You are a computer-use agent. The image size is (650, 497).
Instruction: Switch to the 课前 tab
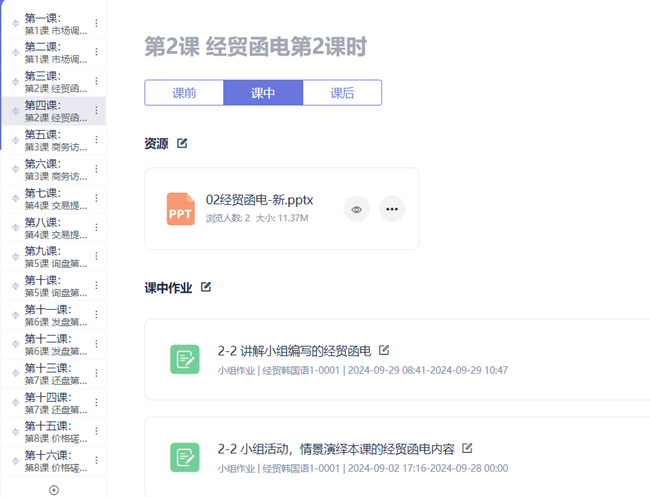[184, 93]
